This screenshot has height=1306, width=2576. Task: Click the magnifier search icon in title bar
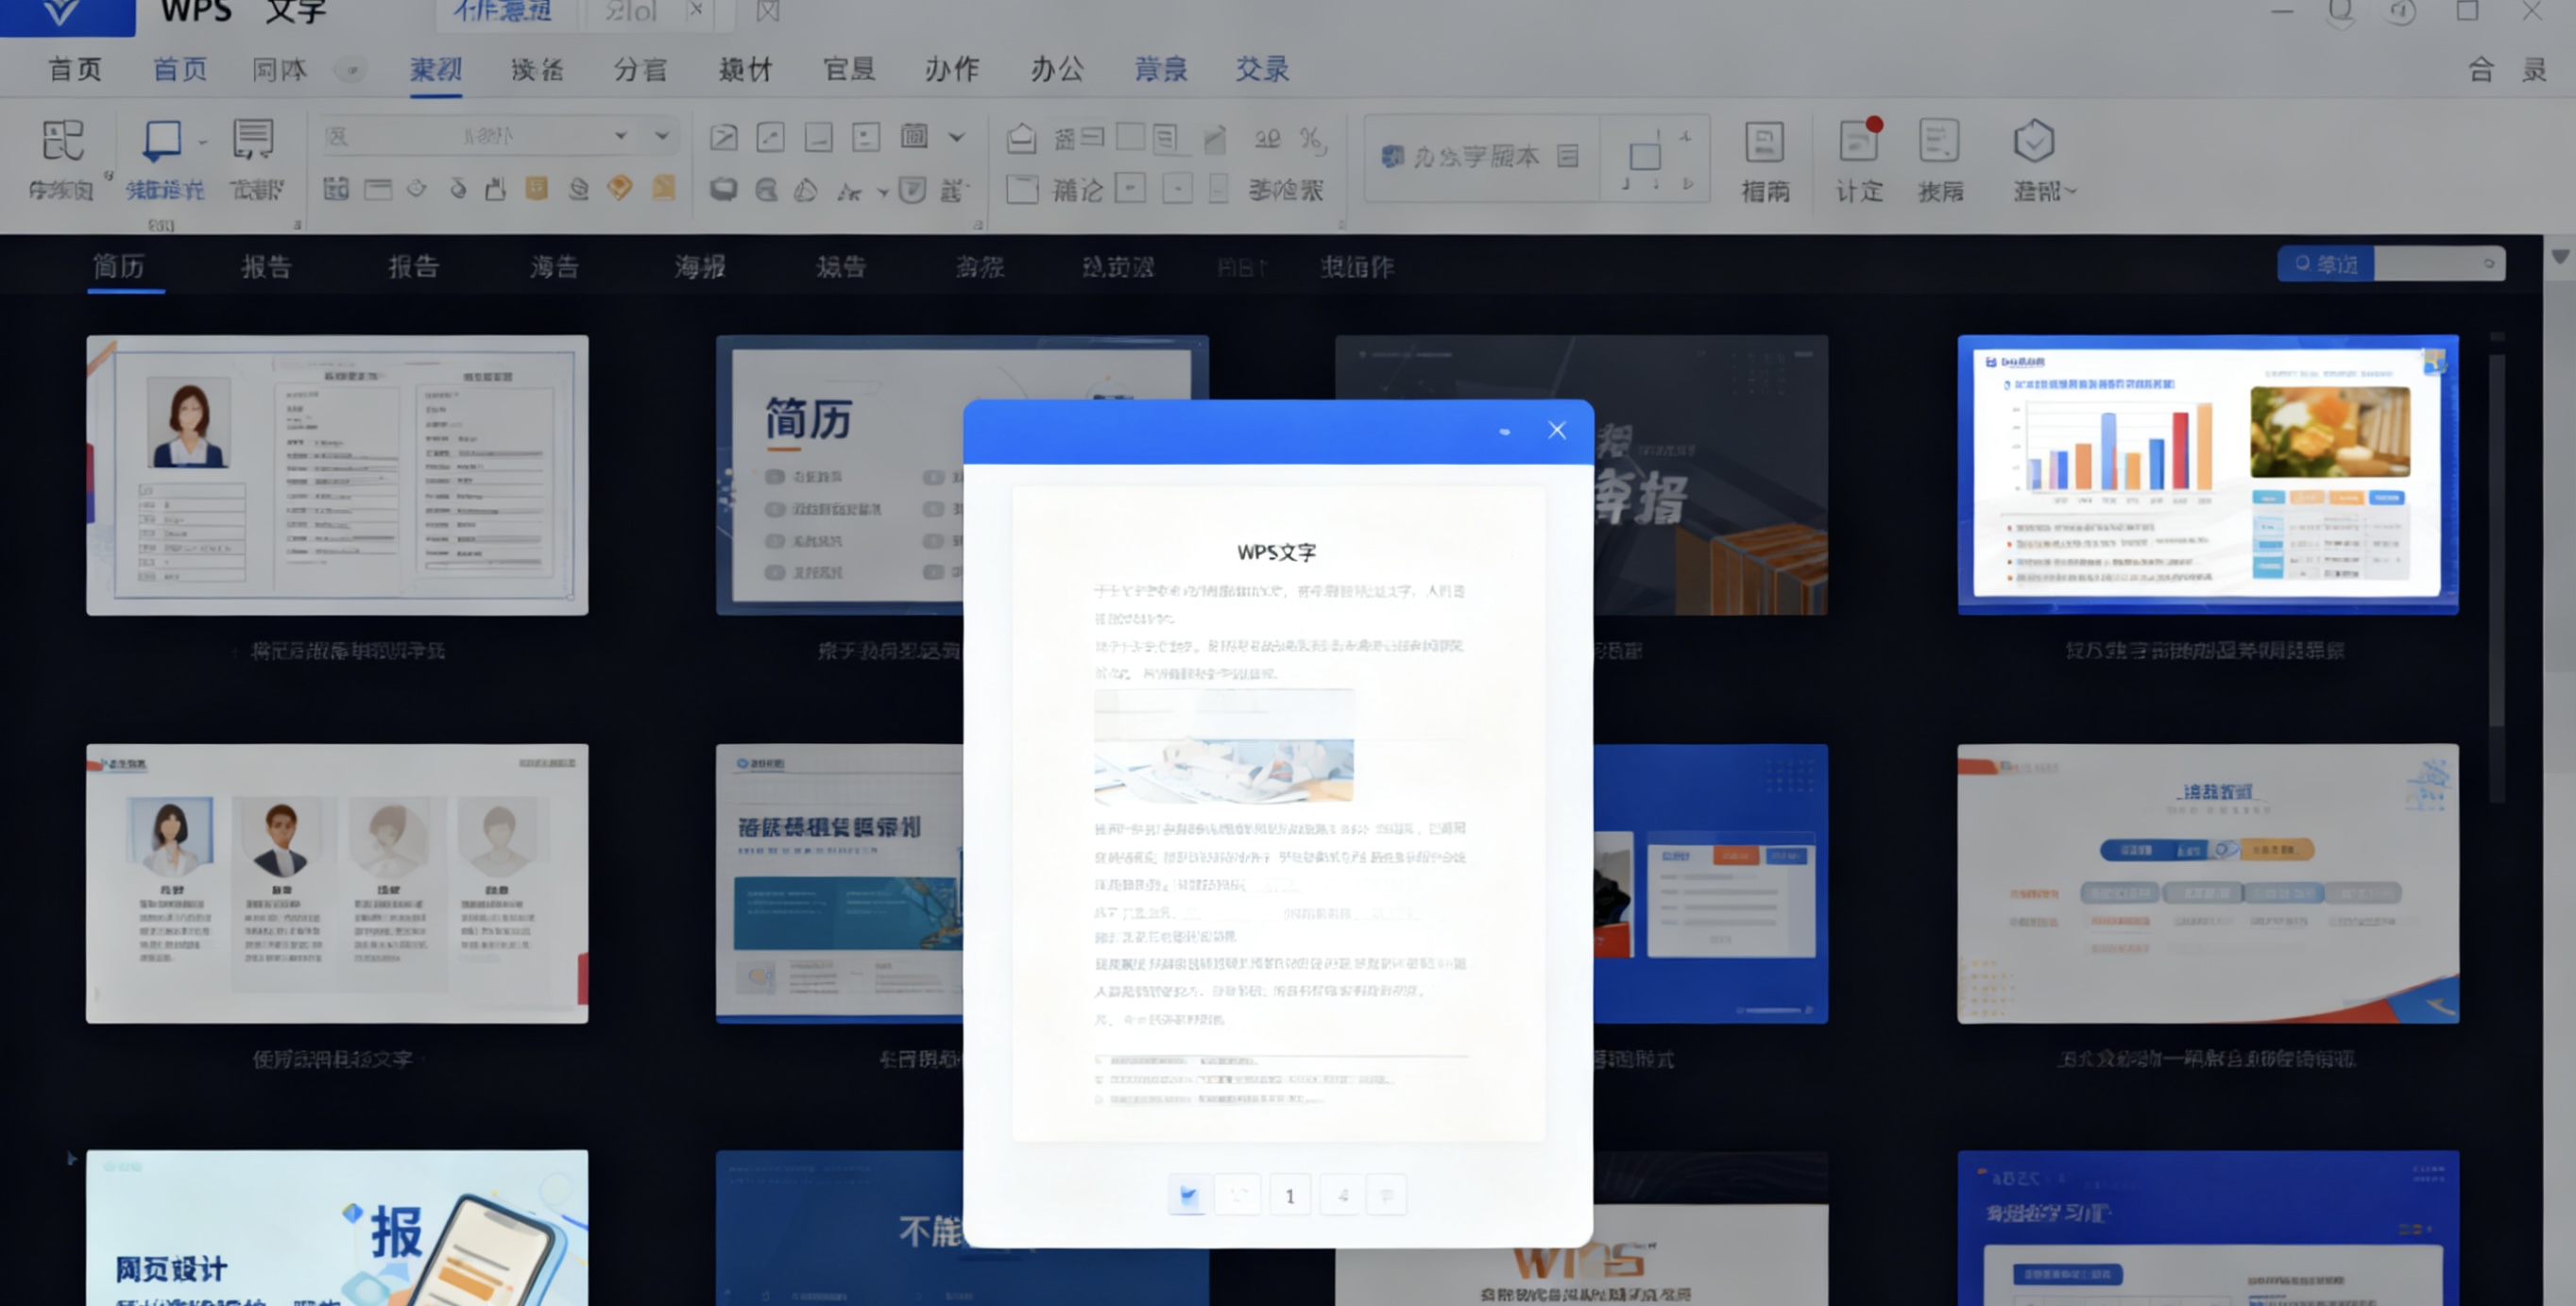(2340, 12)
